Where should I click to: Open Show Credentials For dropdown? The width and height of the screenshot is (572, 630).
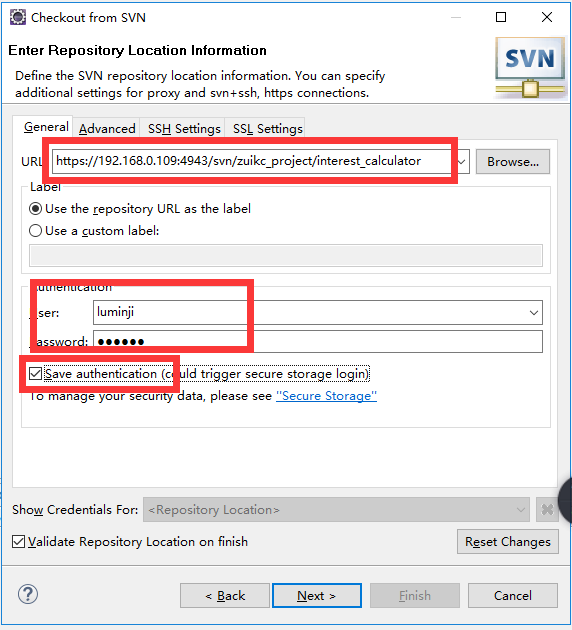[x=336, y=509]
